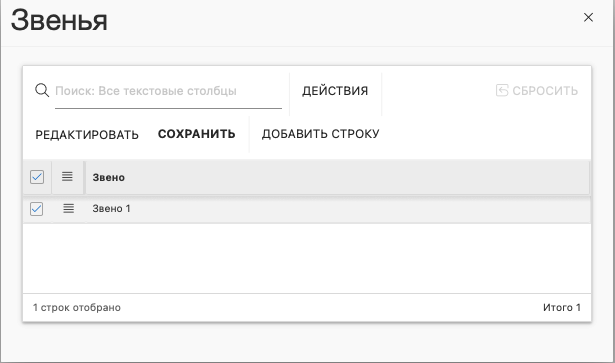Click the СБРОСИТЬ reset label

(x=545, y=91)
